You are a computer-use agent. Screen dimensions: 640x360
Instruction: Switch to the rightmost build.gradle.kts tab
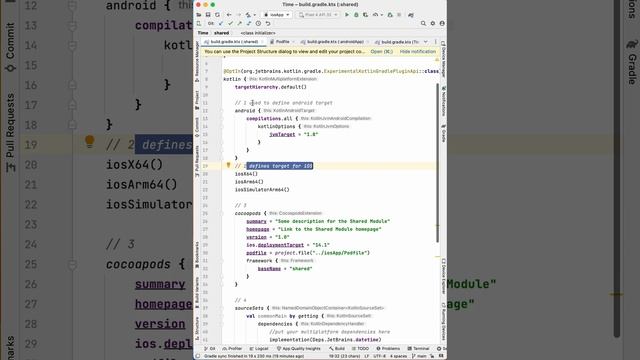[397, 42]
